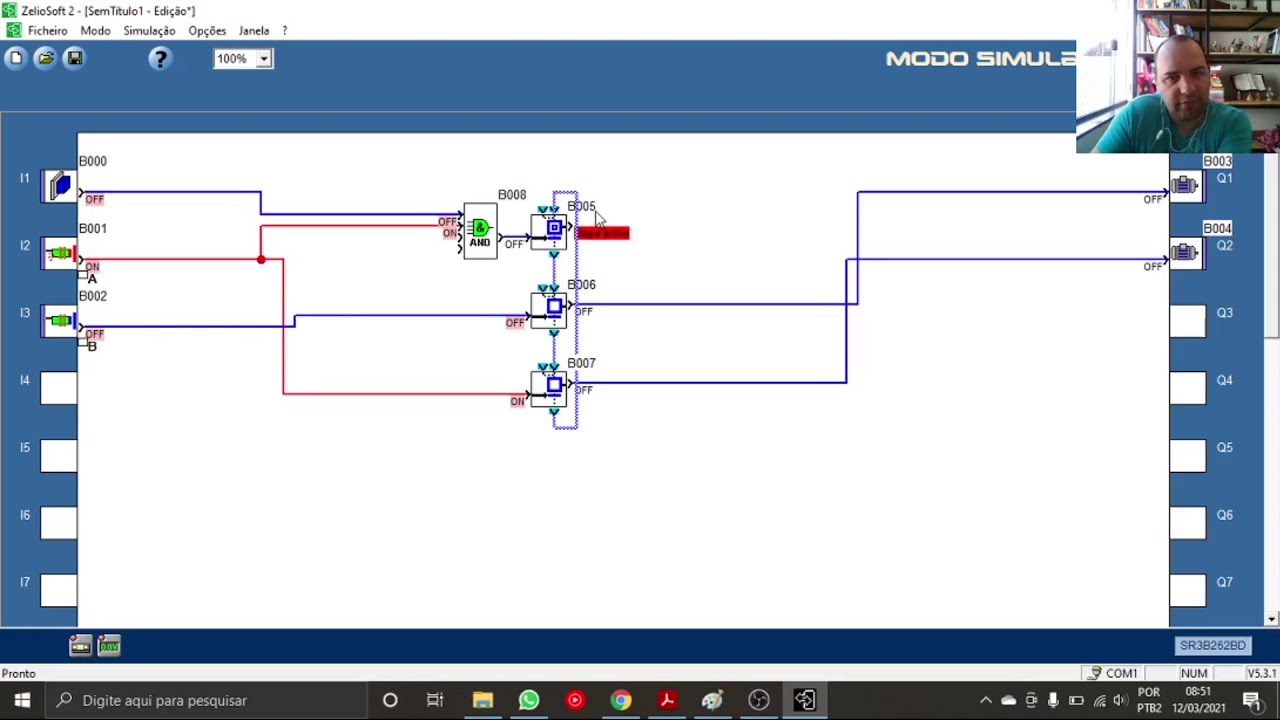Screen dimensions: 1280x720
Task: Open Google Chrome from the taskbar
Action: 621,700
